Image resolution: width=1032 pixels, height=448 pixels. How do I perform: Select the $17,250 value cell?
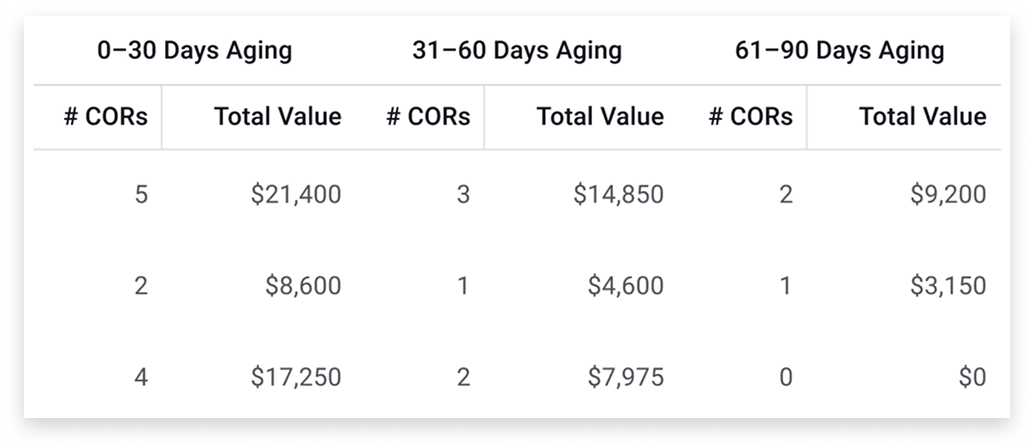(294, 377)
